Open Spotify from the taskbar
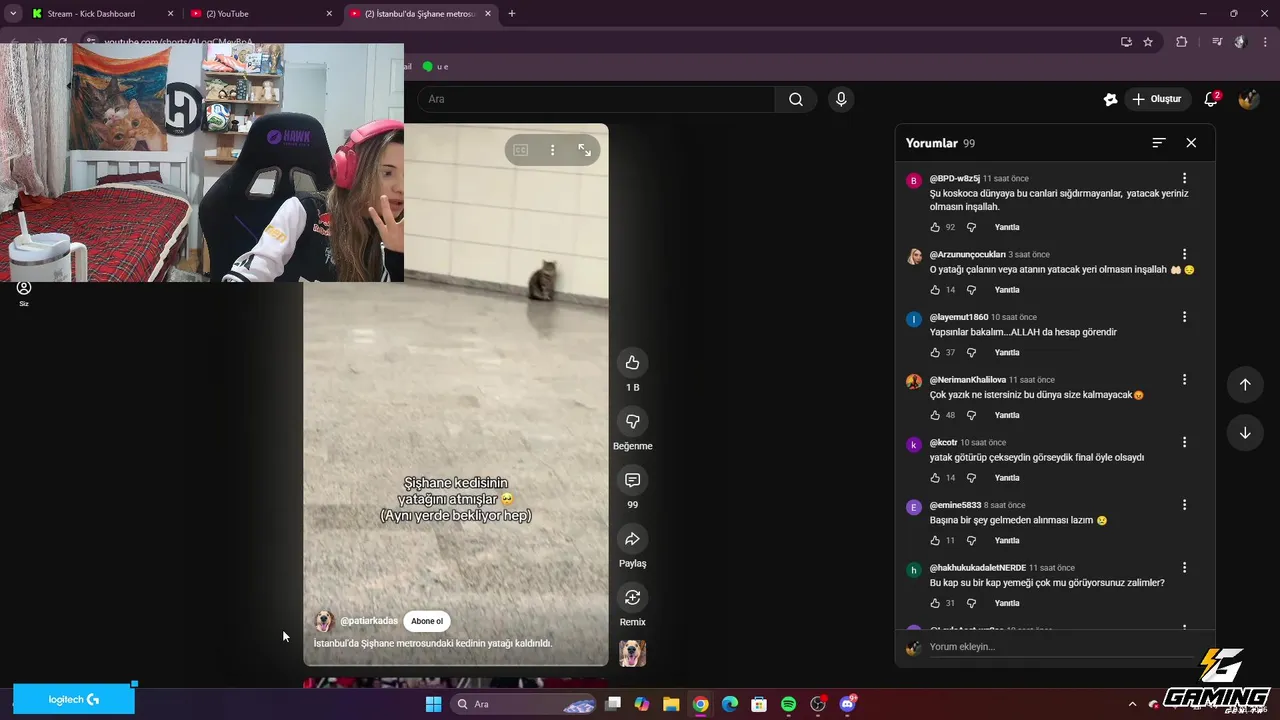Image resolution: width=1280 pixels, height=720 pixels. 788,704
